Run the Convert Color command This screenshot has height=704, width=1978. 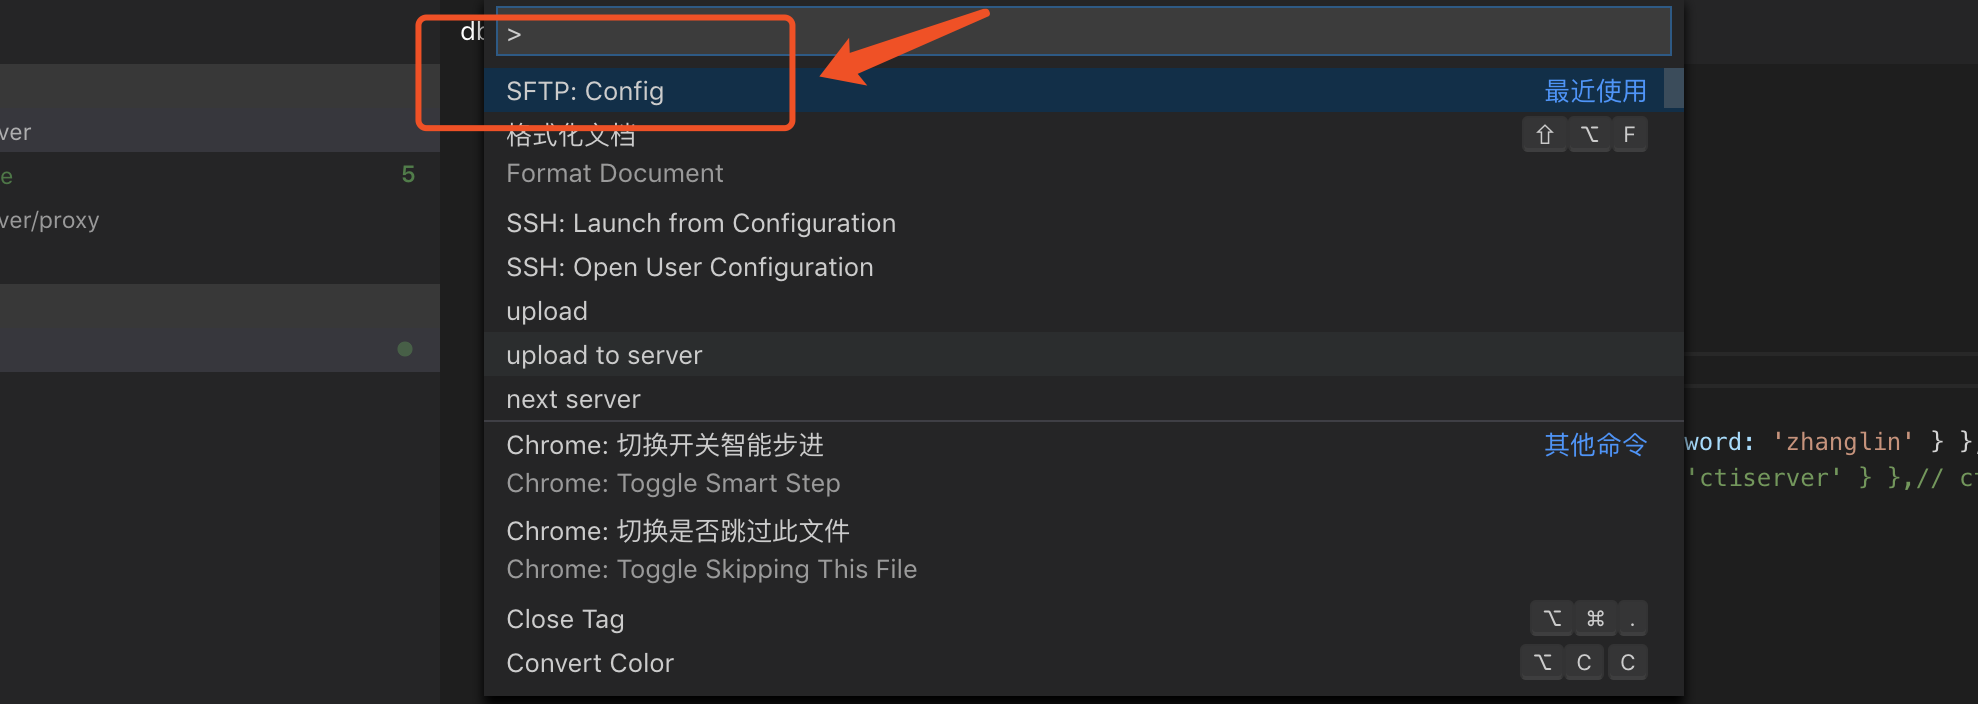coord(590,662)
